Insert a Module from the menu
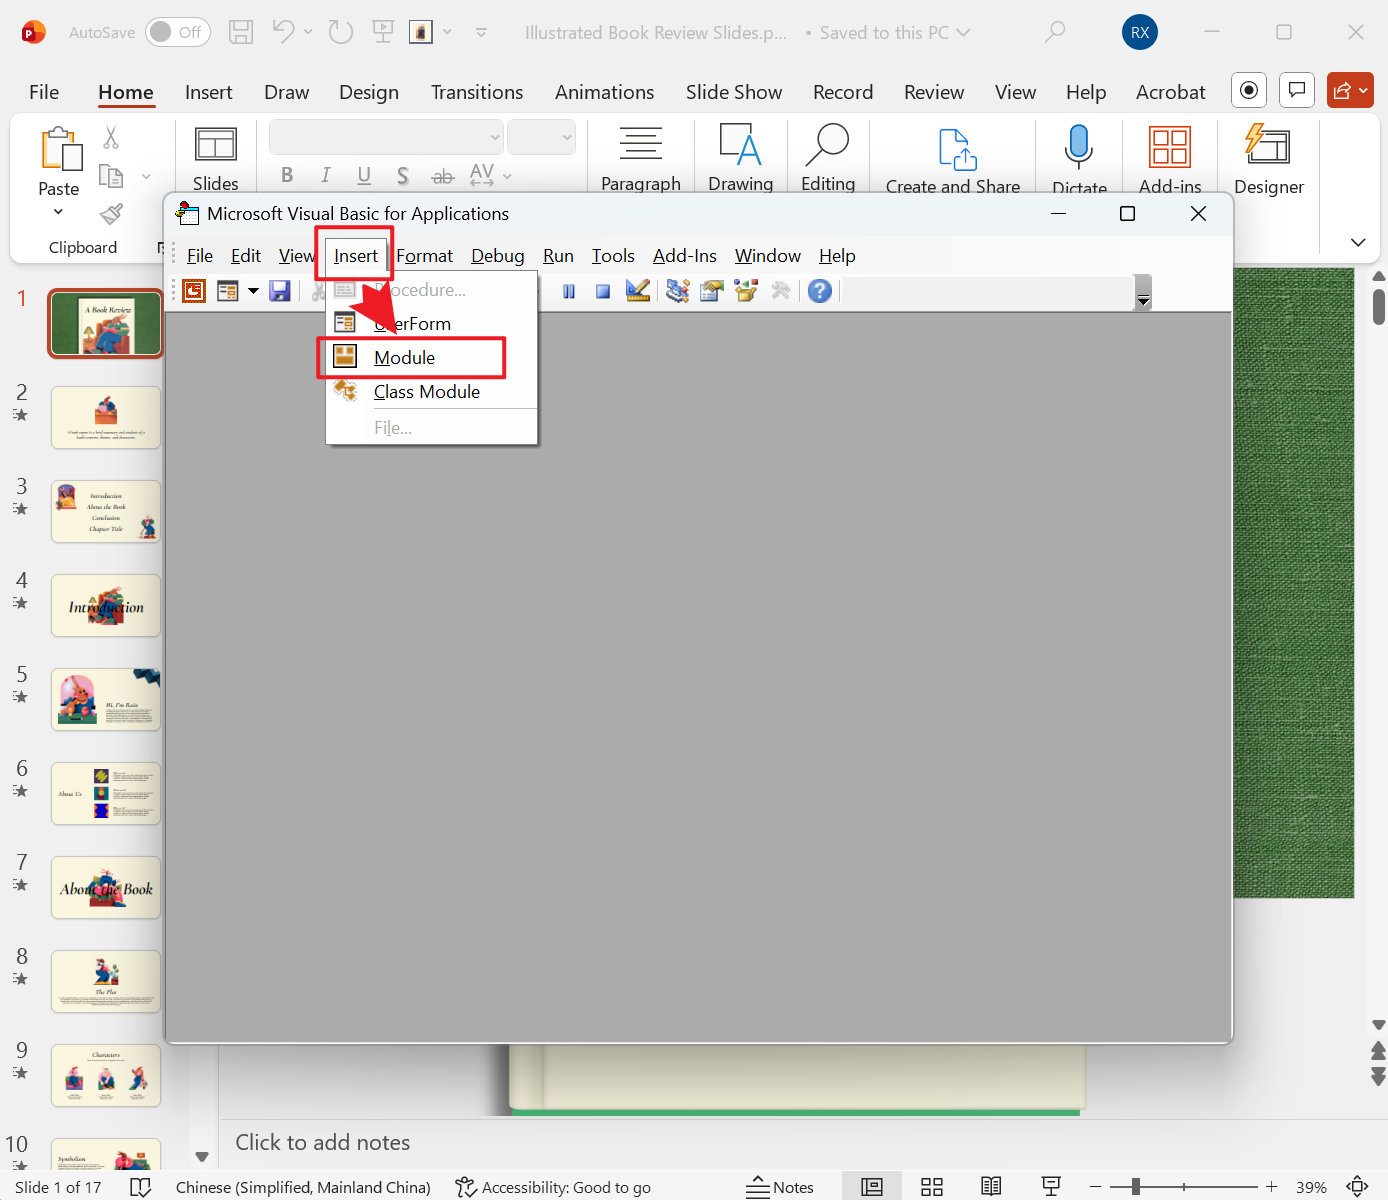 pos(404,357)
